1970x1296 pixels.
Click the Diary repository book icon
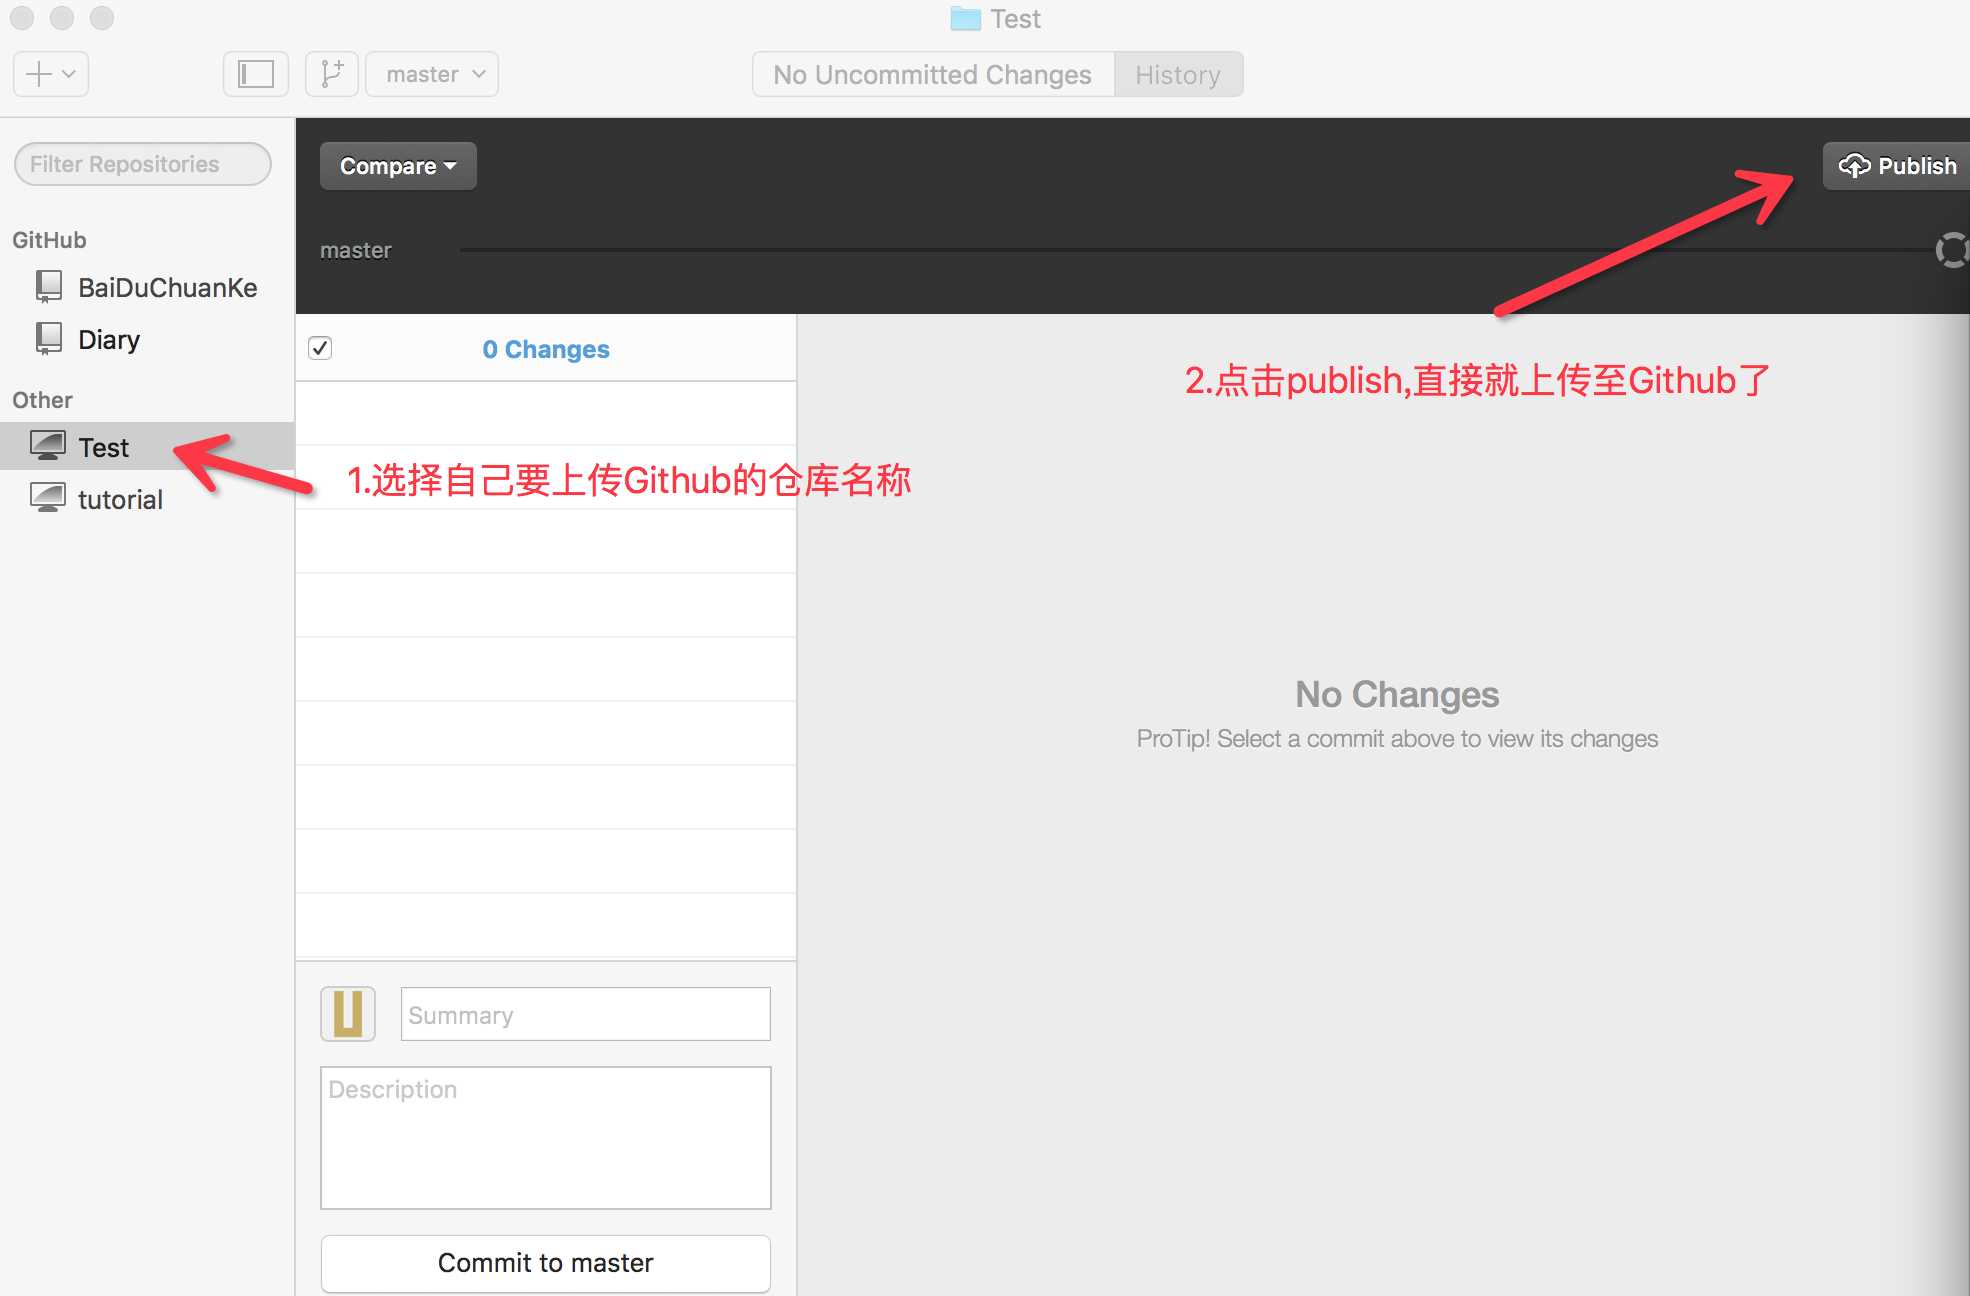[48, 339]
